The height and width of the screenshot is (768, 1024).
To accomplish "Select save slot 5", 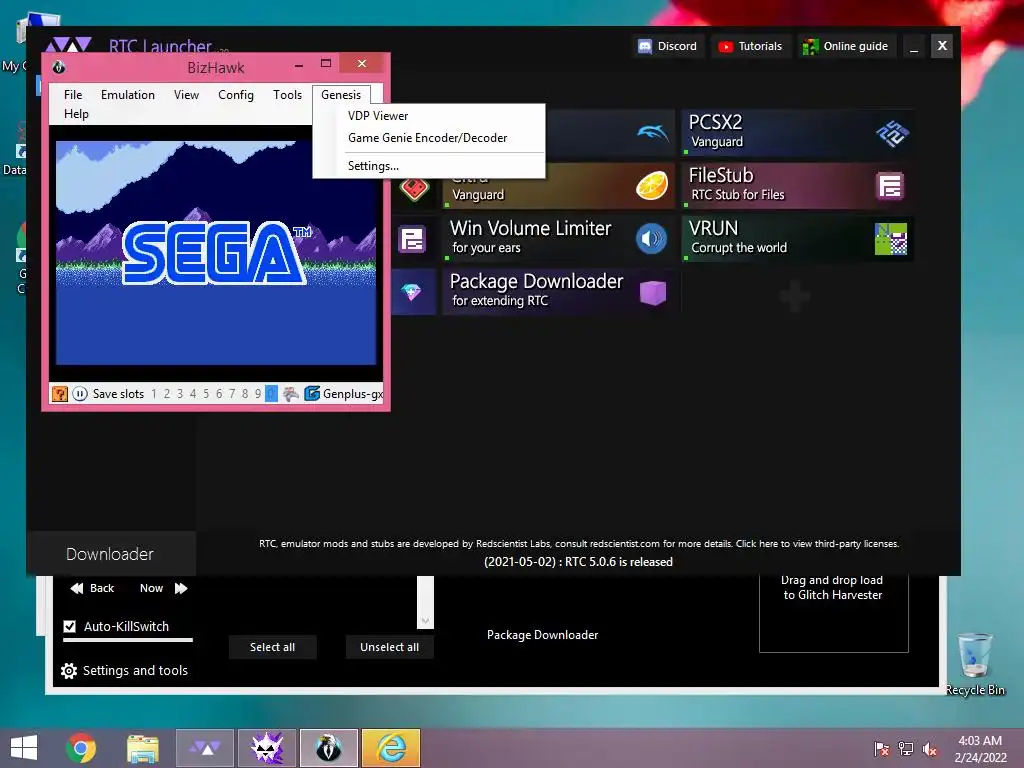I will click(206, 394).
